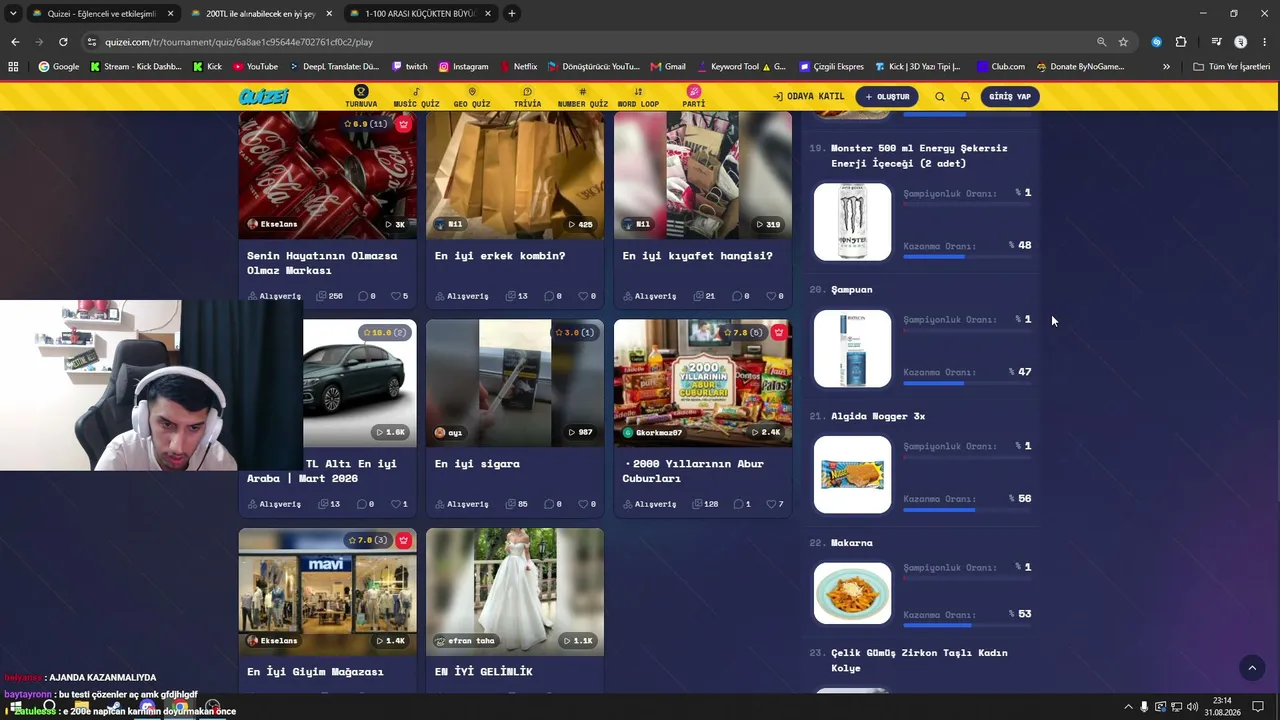
Task: Click the crown badge on the Abur Cuburları card
Action: tap(778, 332)
